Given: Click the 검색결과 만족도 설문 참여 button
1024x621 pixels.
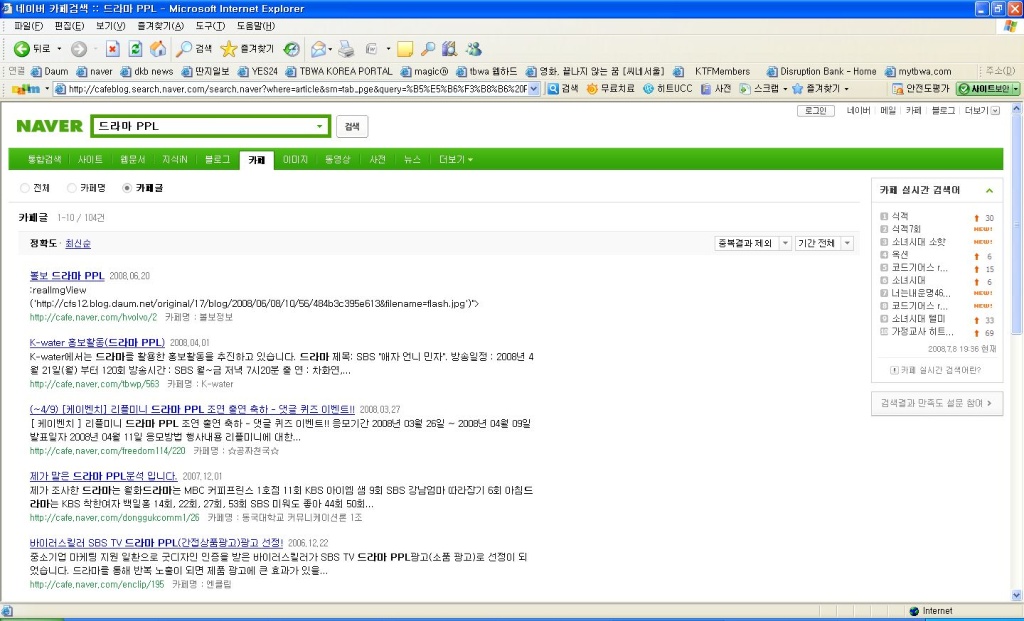Looking at the screenshot, I should [937, 404].
